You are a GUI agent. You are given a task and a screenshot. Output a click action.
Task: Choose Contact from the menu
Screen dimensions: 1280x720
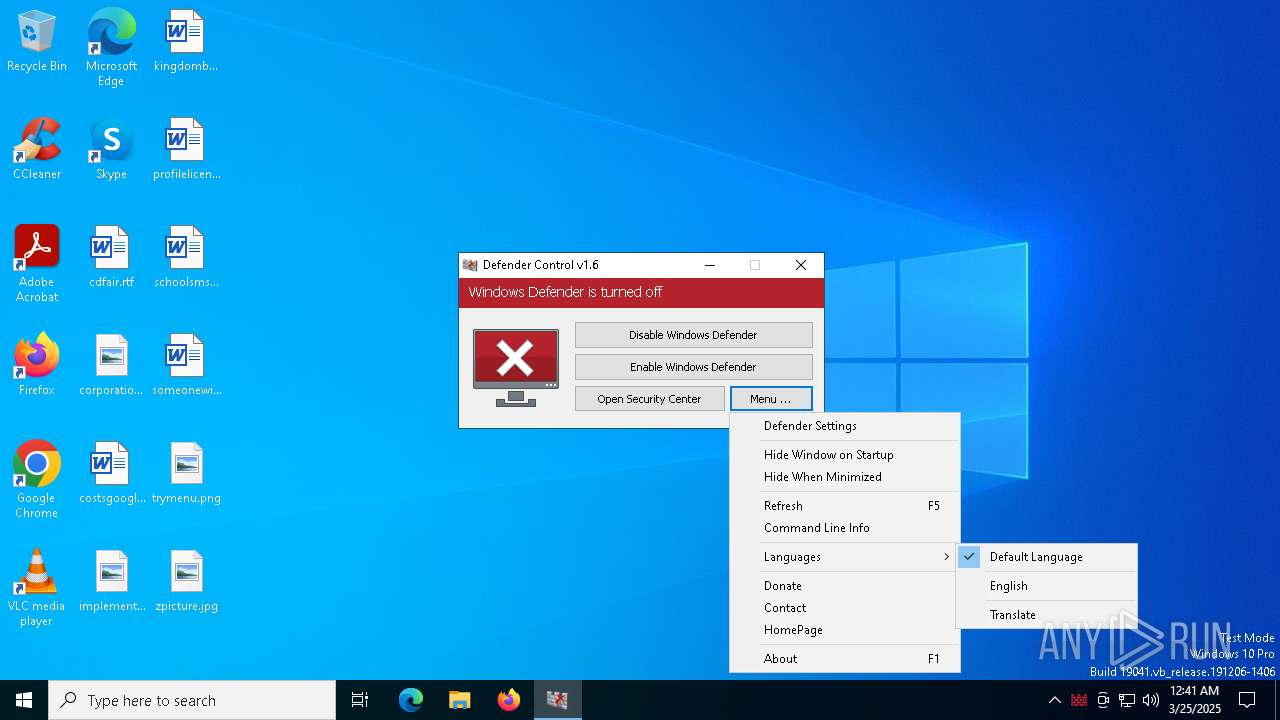845,608
